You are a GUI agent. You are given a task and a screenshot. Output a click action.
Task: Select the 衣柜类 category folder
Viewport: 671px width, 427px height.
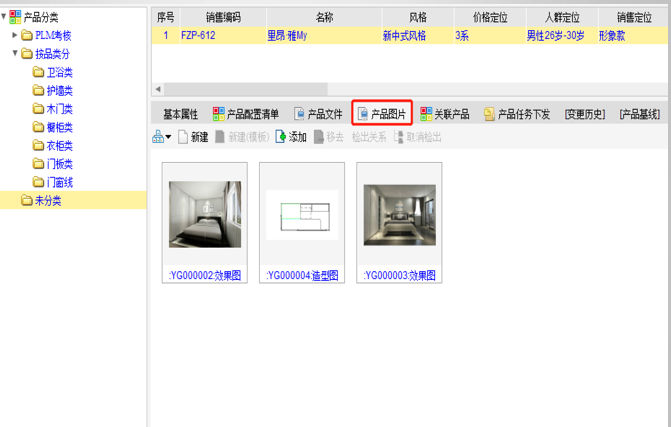(53, 145)
